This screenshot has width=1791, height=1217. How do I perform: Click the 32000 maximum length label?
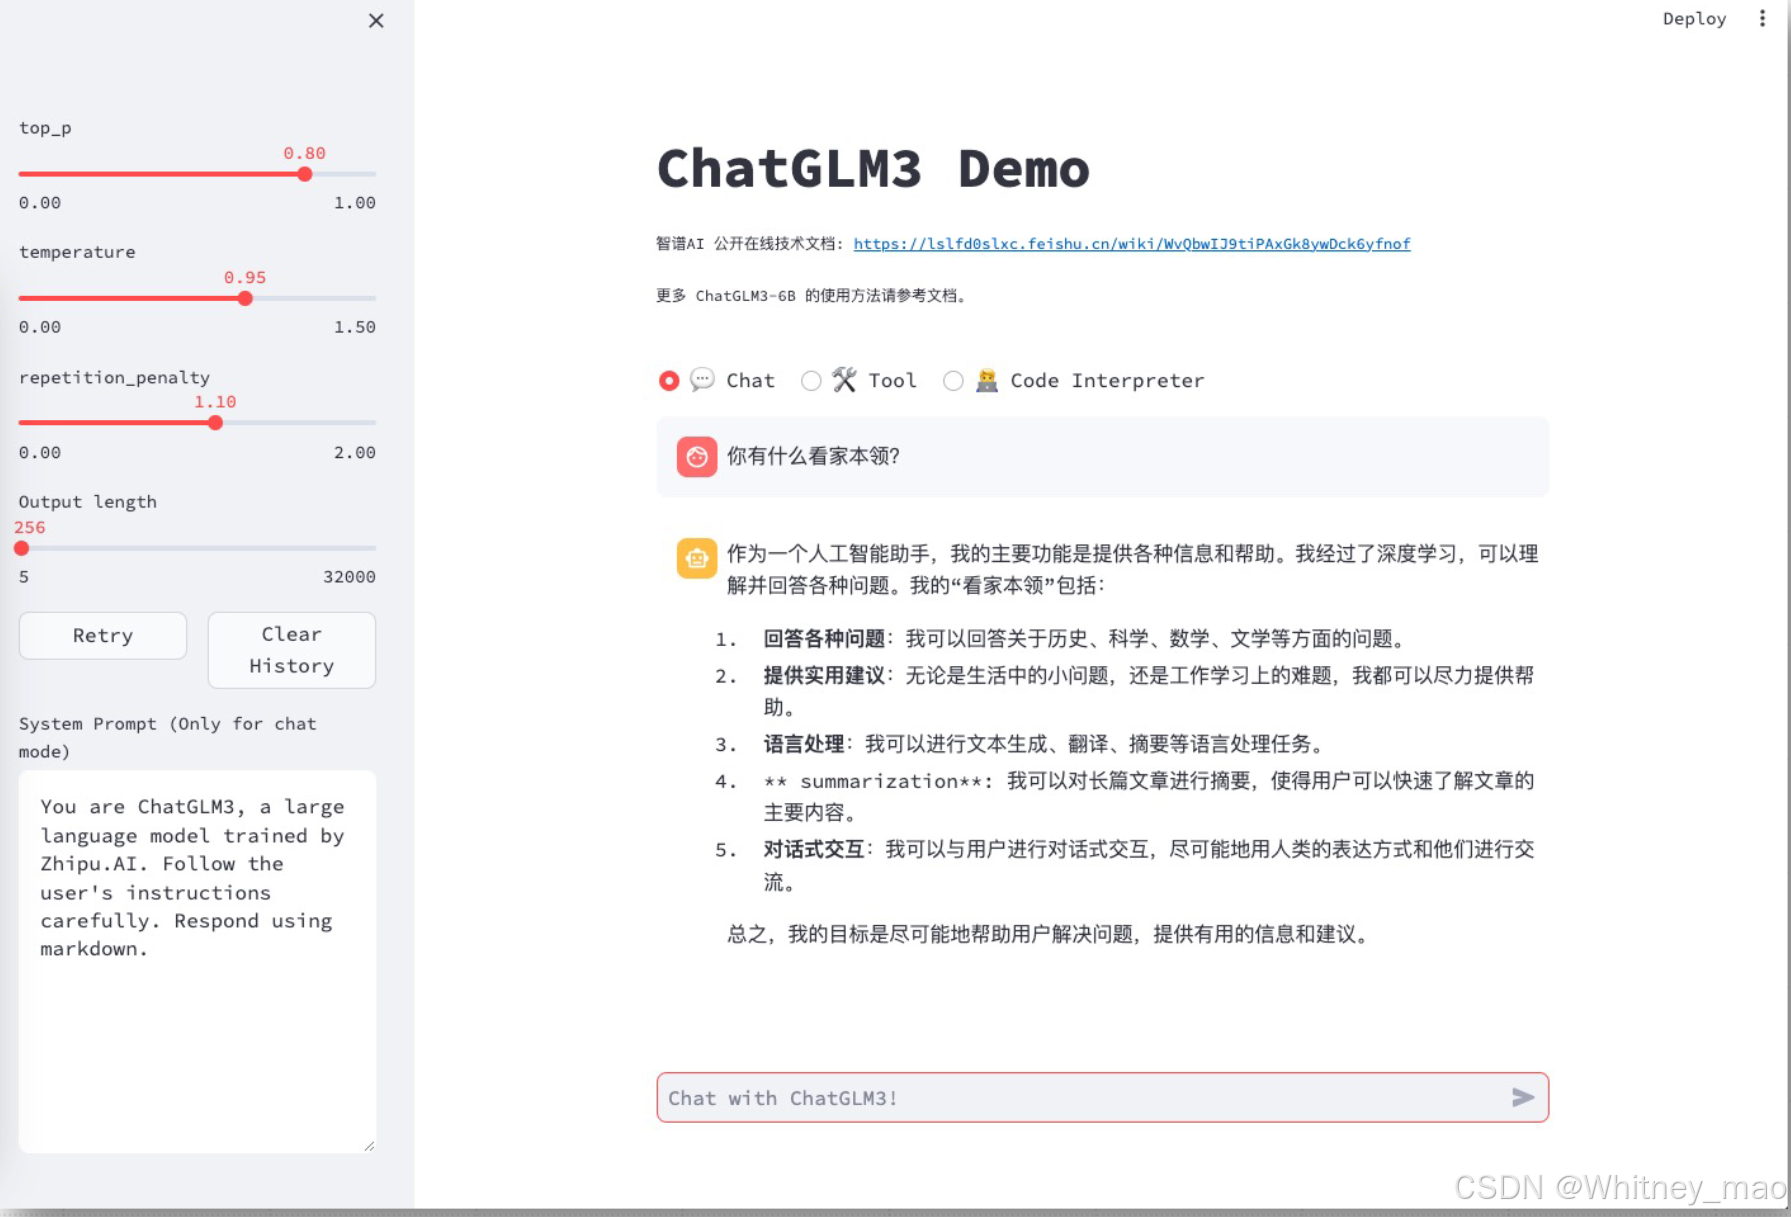[349, 577]
